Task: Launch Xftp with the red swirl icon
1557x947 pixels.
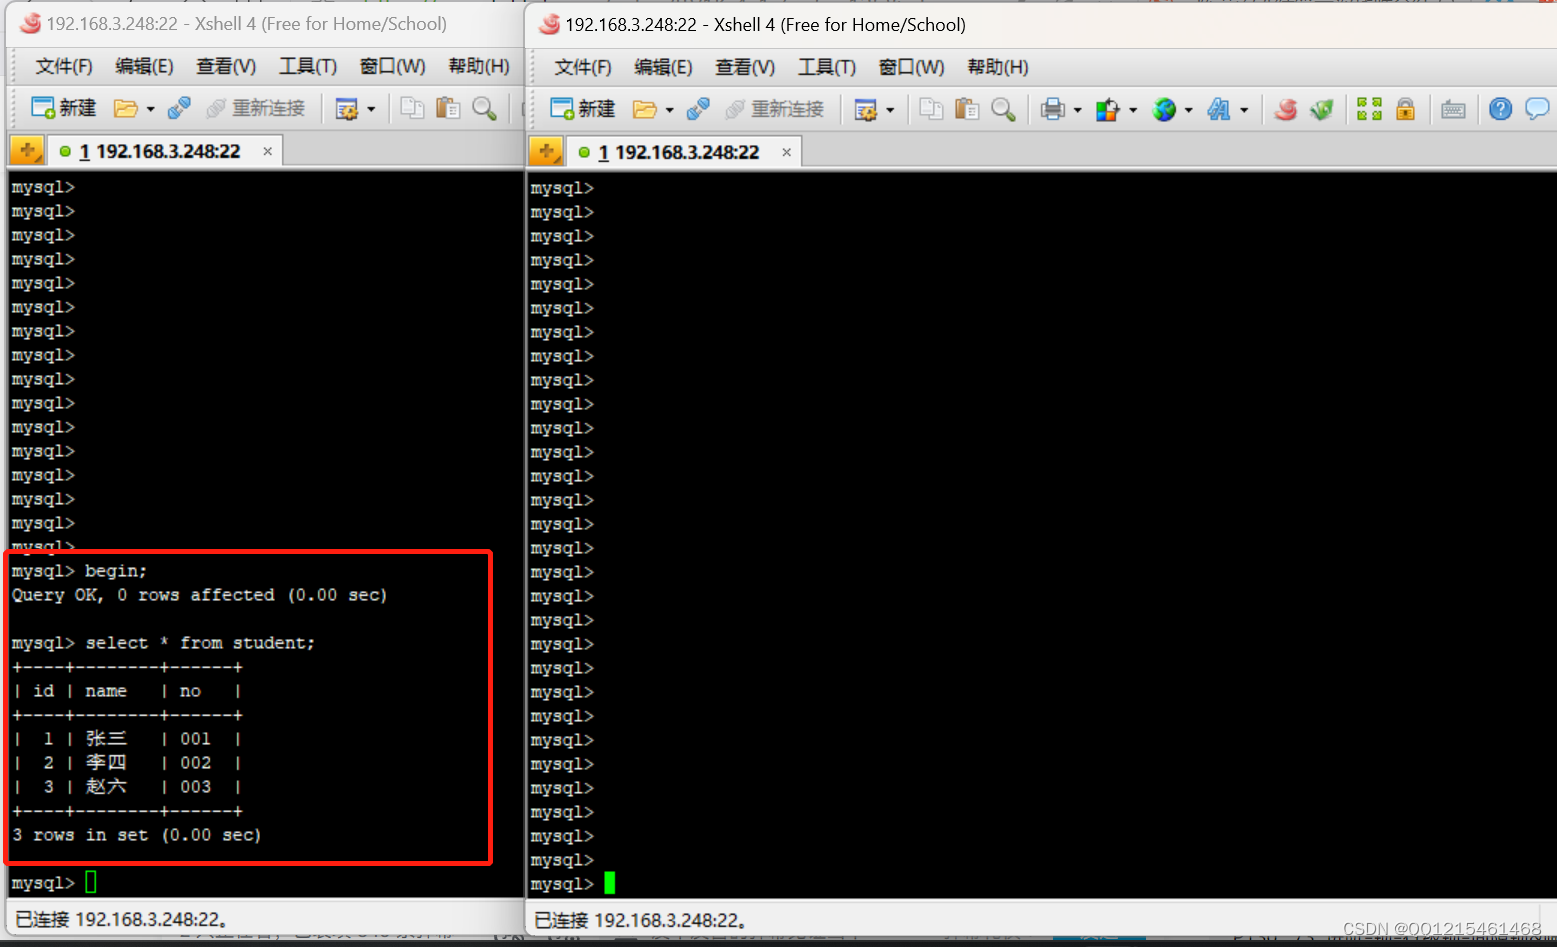Action: (1286, 109)
